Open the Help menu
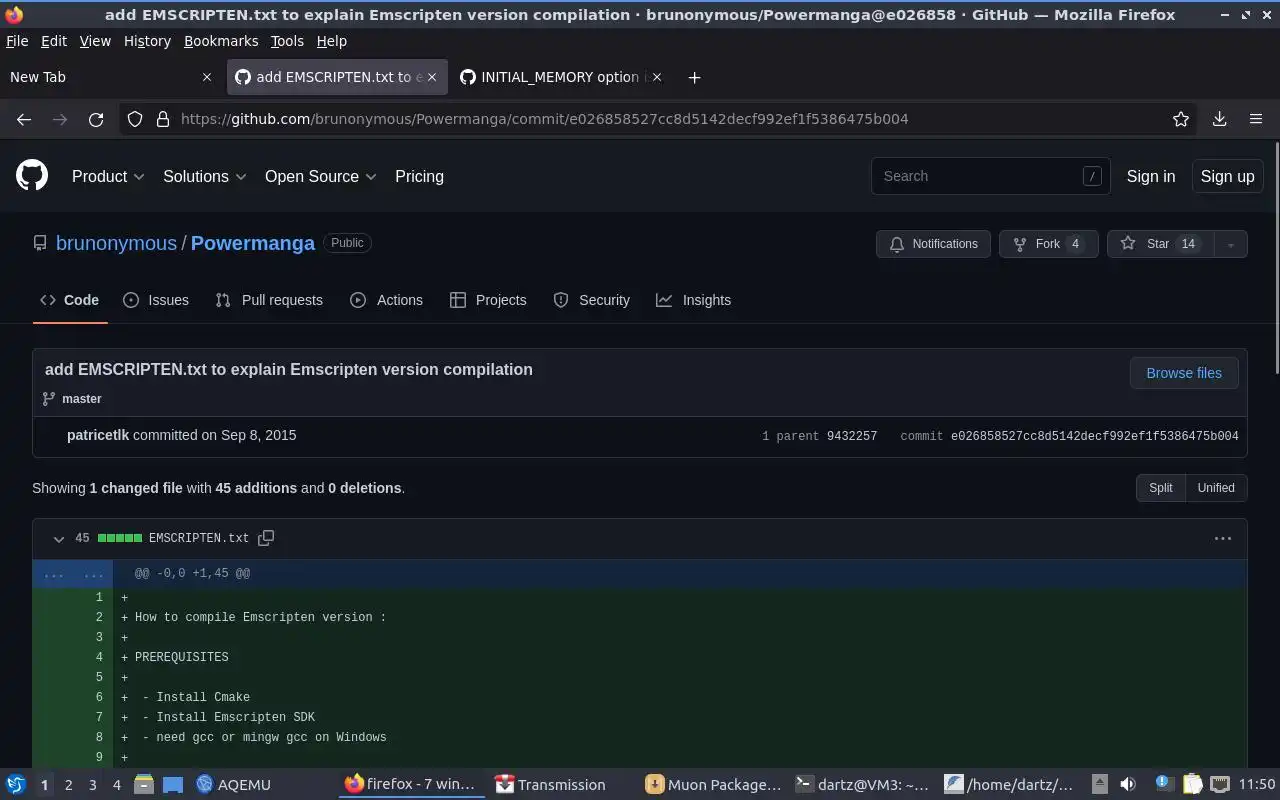This screenshot has width=1280, height=800. (x=332, y=41)
